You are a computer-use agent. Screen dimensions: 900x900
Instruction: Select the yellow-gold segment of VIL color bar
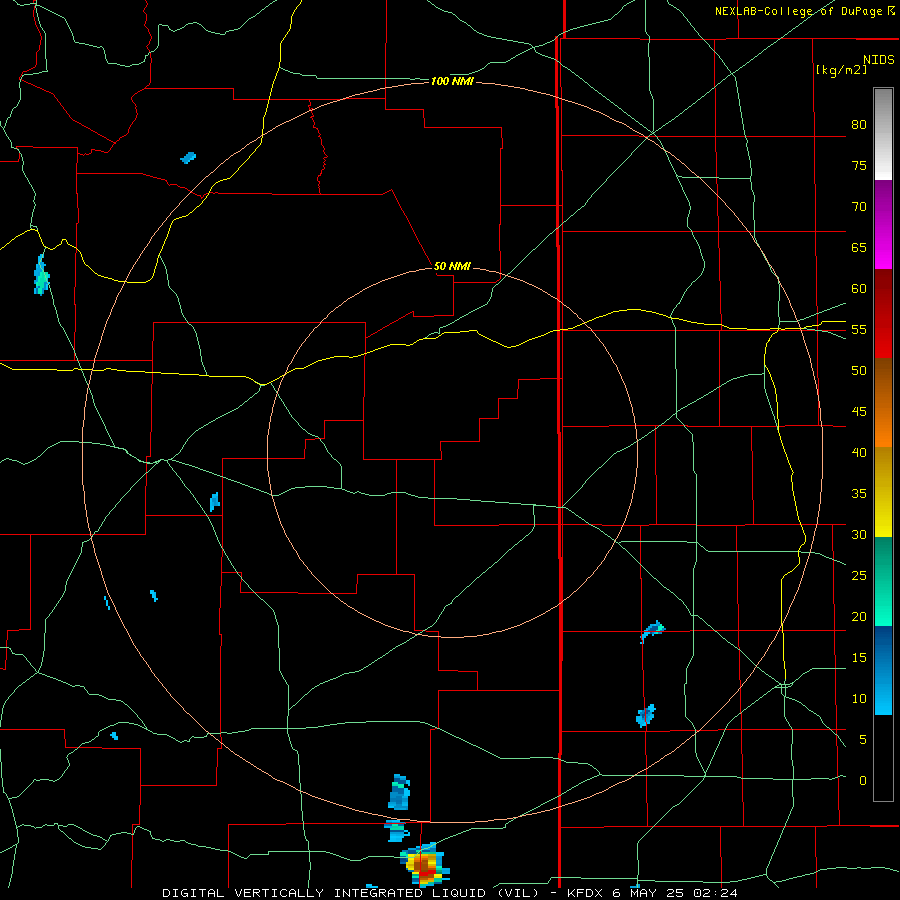pos(883,492)
